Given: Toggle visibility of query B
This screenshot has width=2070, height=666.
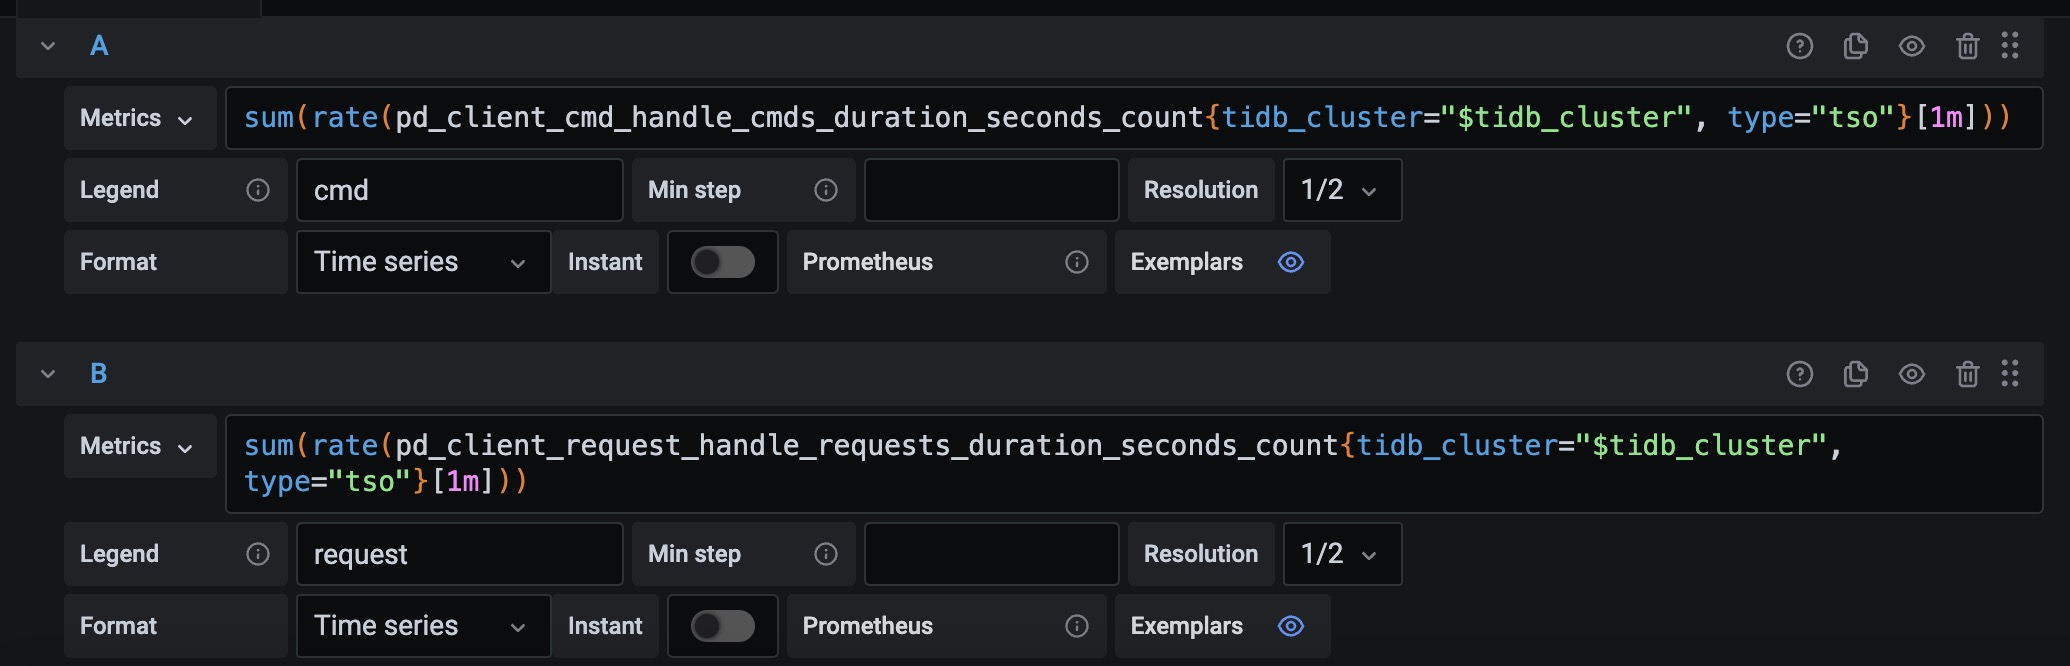Looking at the screenshot, I should click(x=1911, y=374).
